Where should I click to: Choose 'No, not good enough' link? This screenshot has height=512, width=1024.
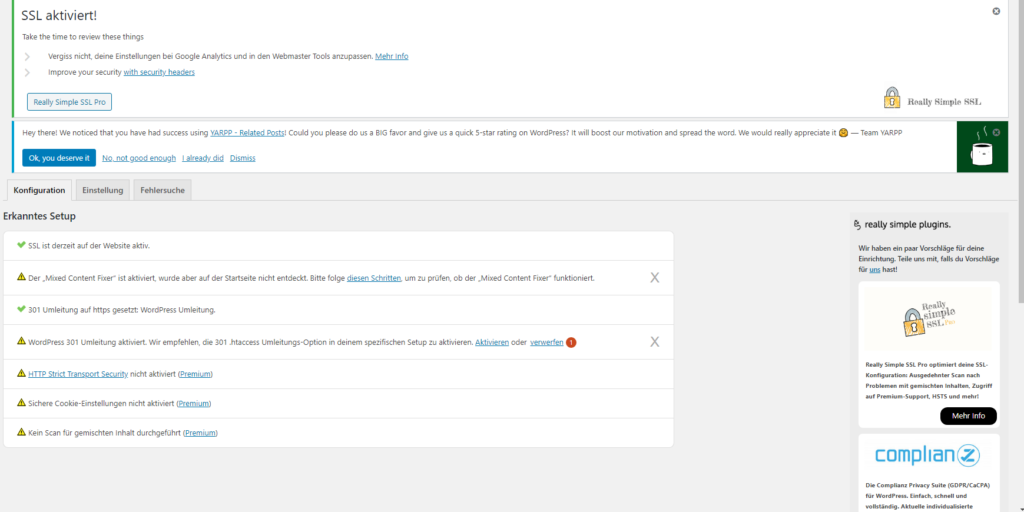coord(139,158)
